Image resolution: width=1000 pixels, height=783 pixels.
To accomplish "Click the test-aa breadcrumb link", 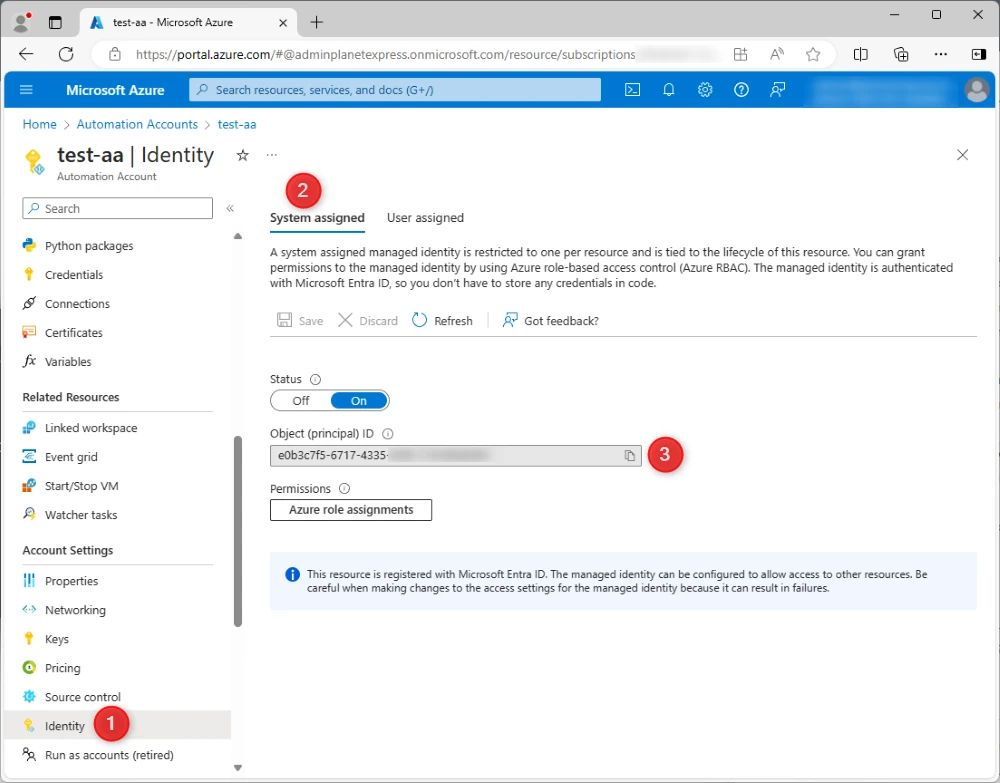I will [x=237, y=124].
